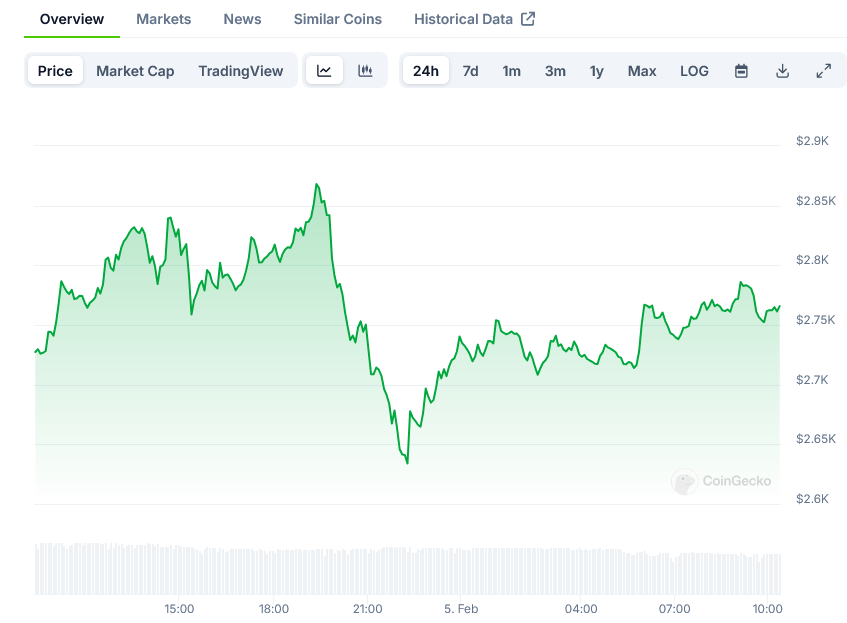Switch to line chart view
Image resolution: width=847 pixels, height=623 pixels.
pyautogui.click(x=324, y=71)
